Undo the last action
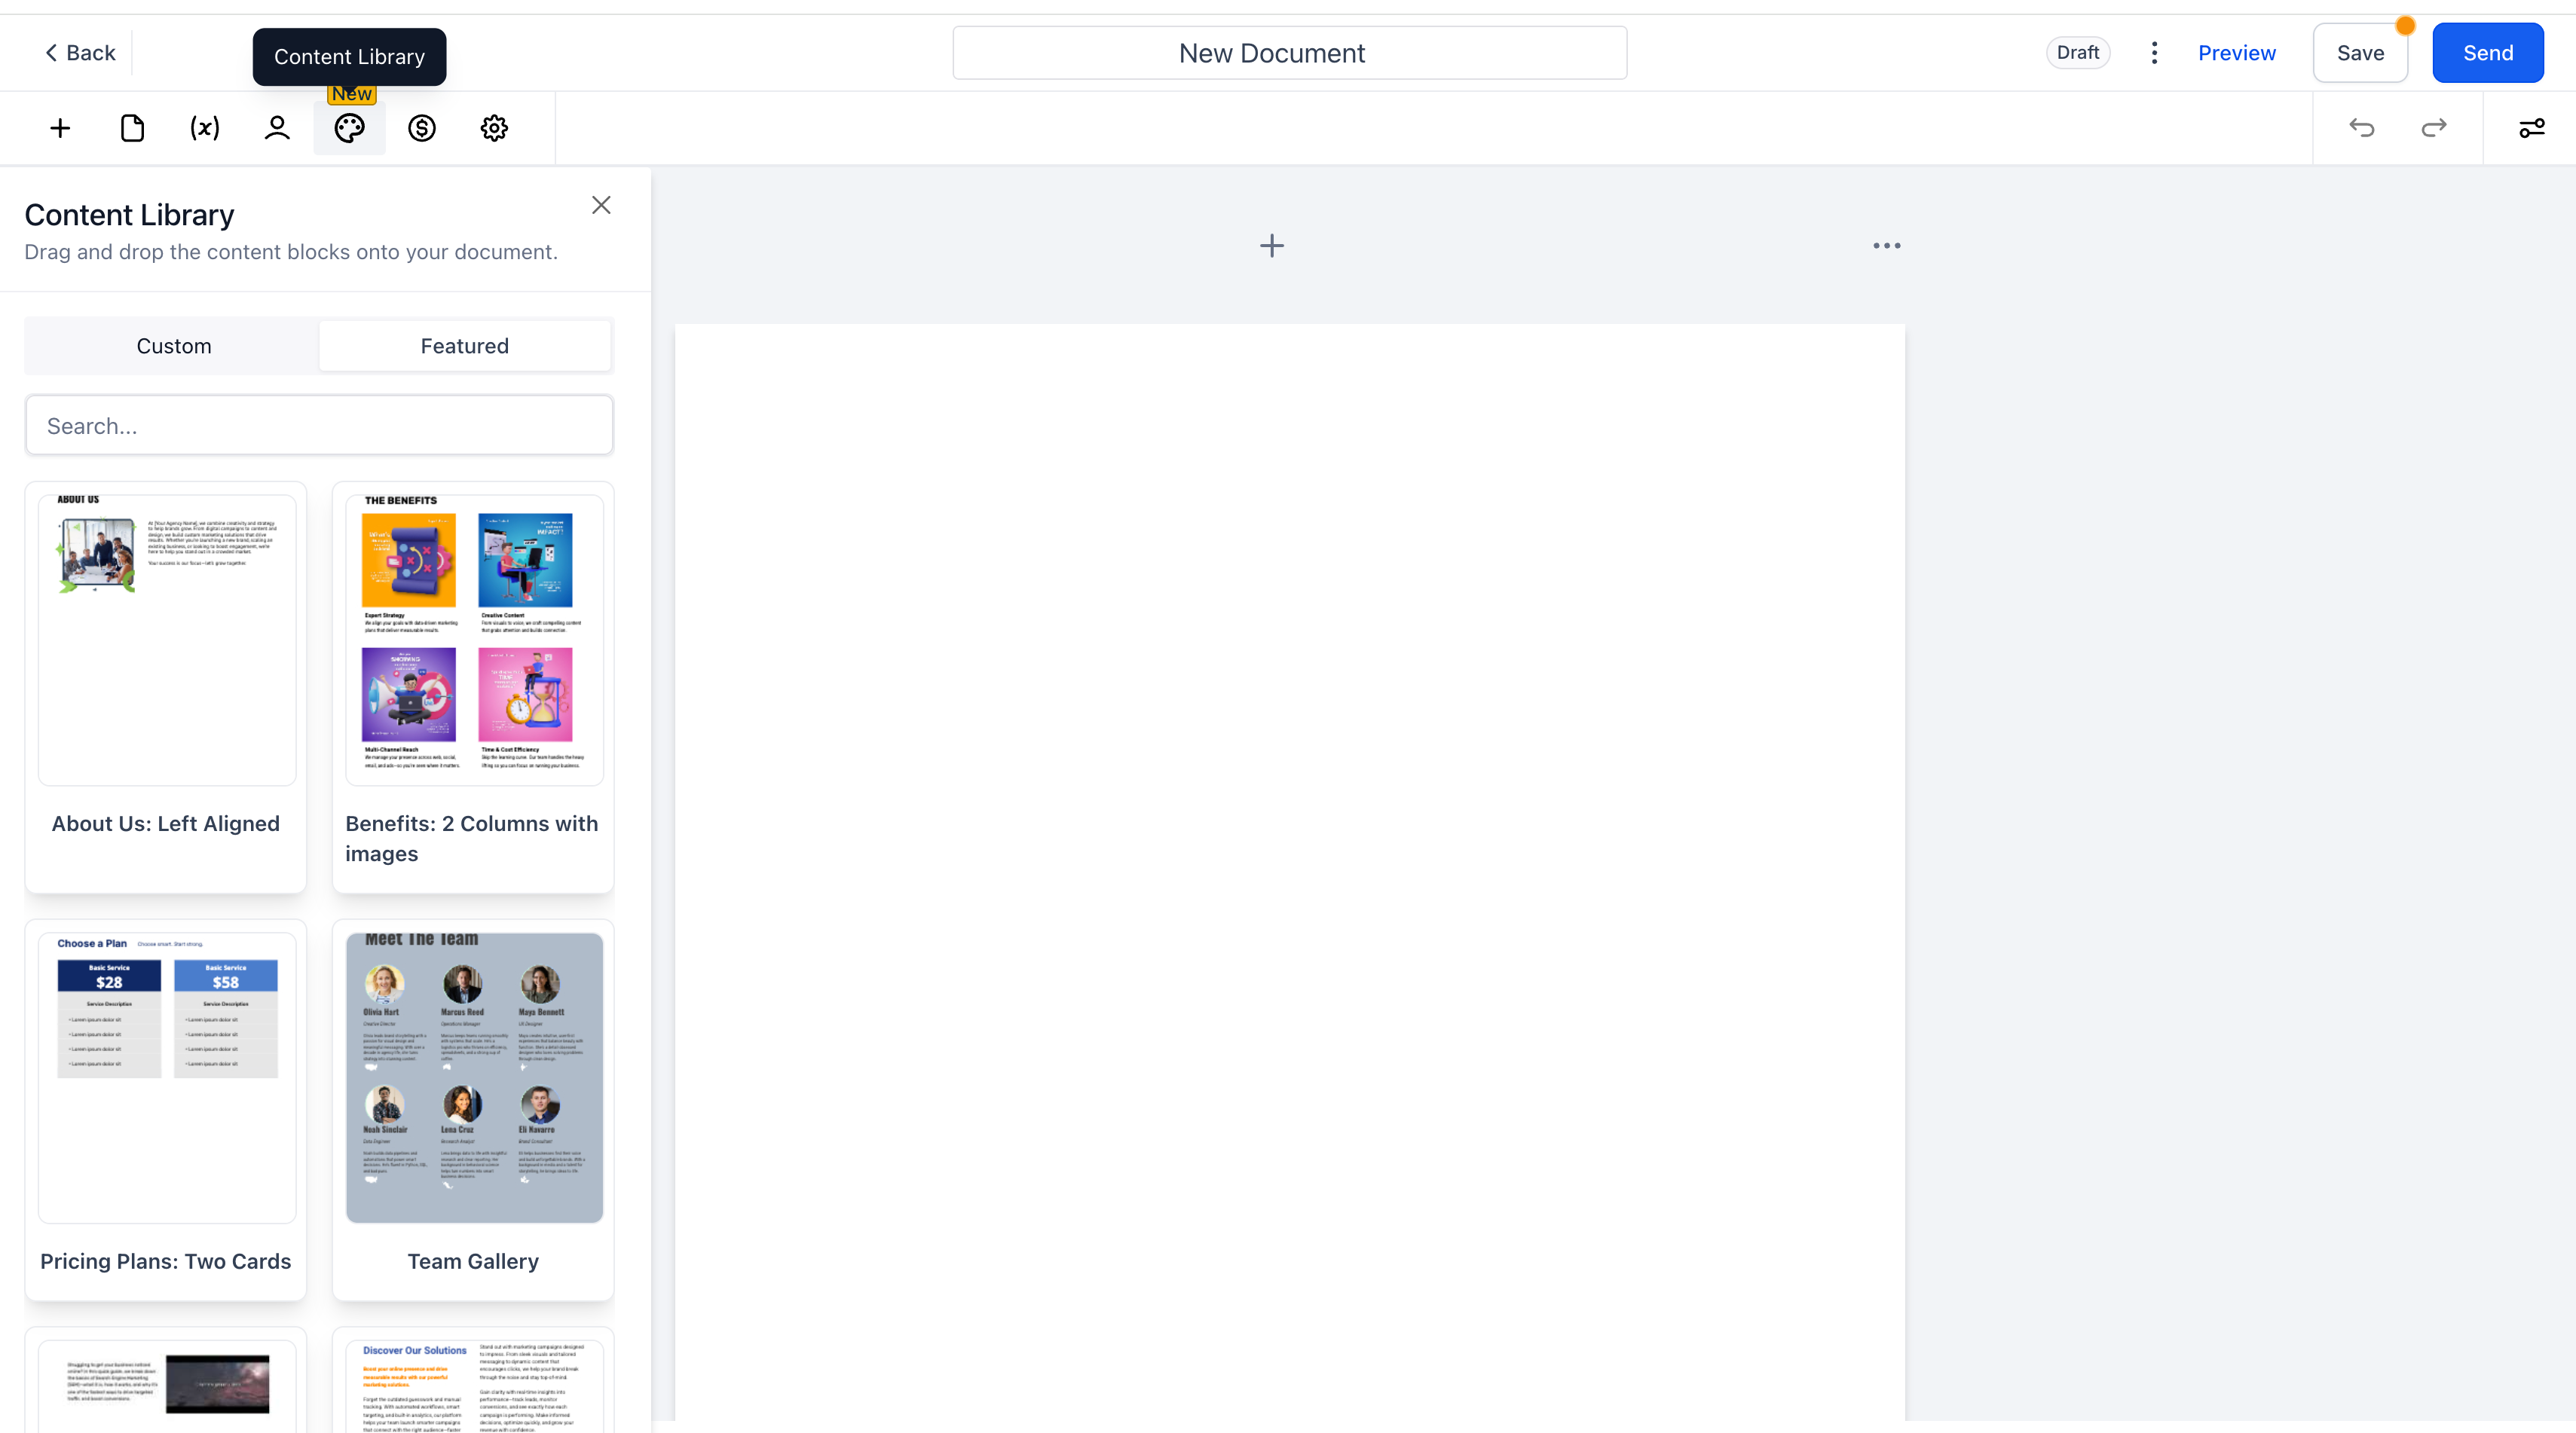The height and width of the screenshot is (1433, 2576). [2361, 128]
